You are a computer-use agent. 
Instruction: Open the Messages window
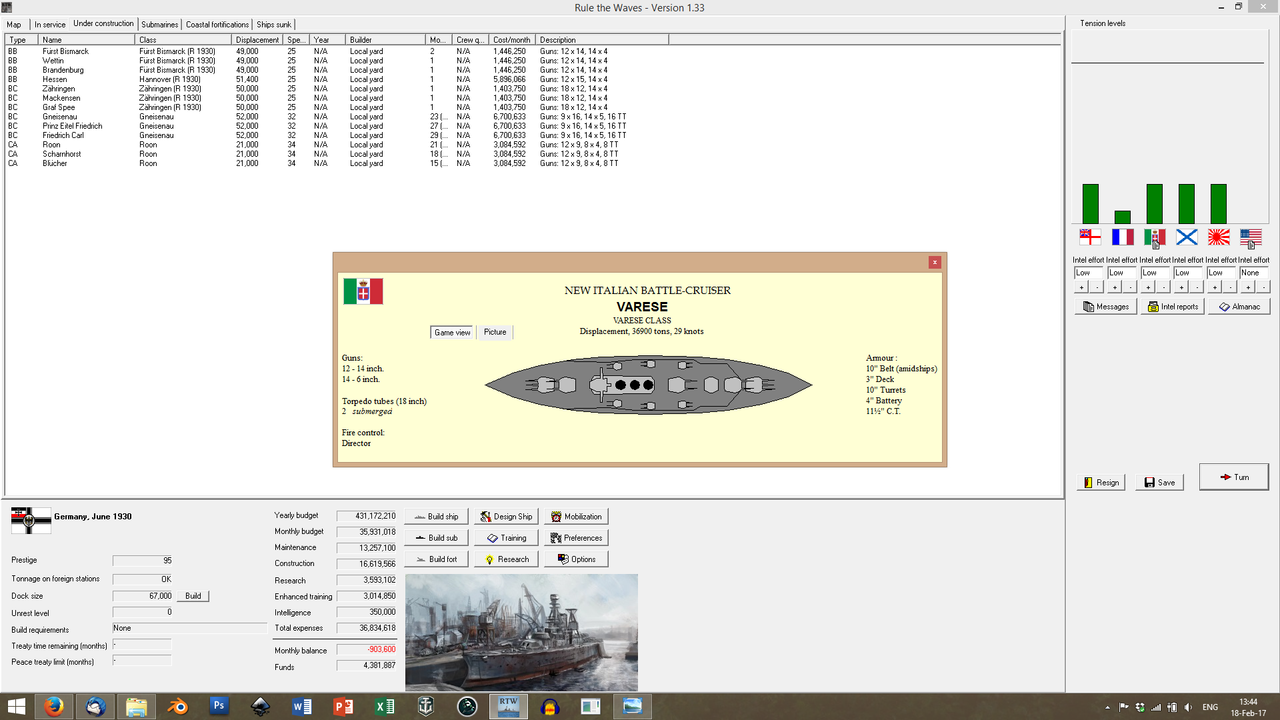pyautogui.click(x=1105, y=306)
